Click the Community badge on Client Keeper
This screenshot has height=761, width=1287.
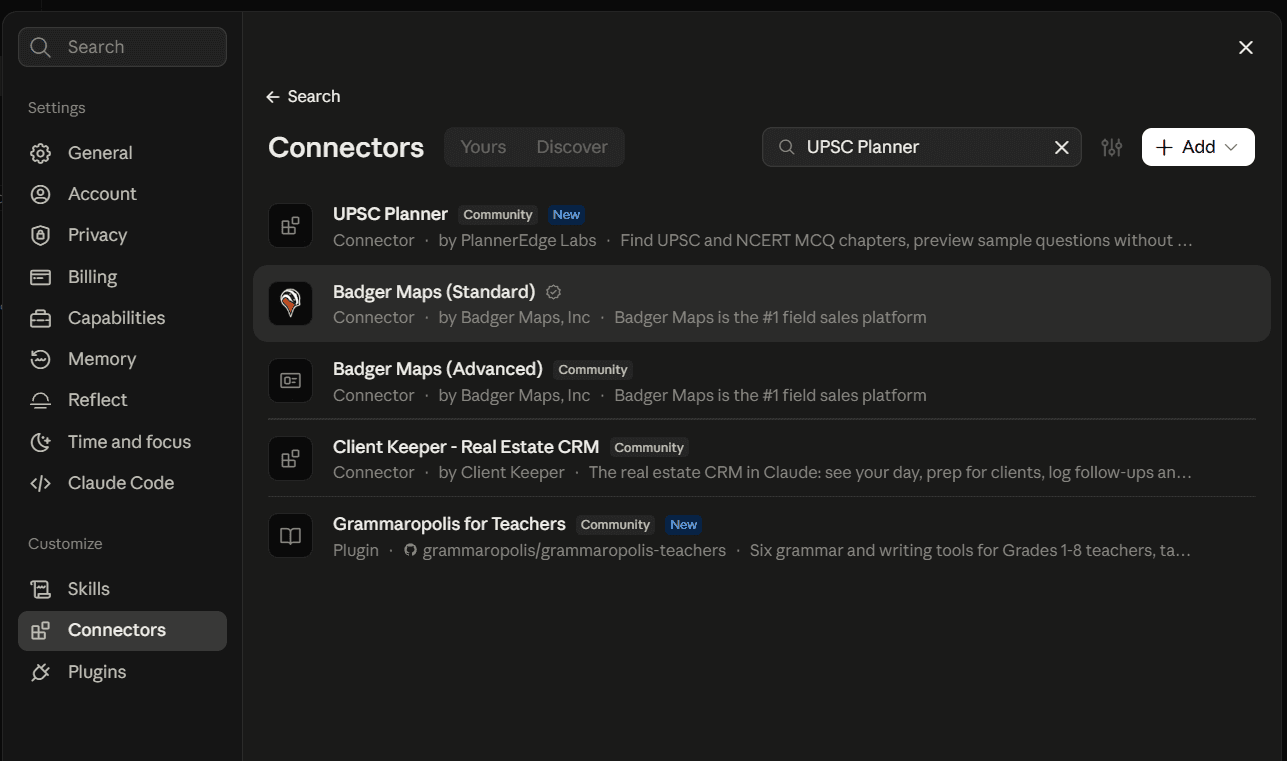649,448
